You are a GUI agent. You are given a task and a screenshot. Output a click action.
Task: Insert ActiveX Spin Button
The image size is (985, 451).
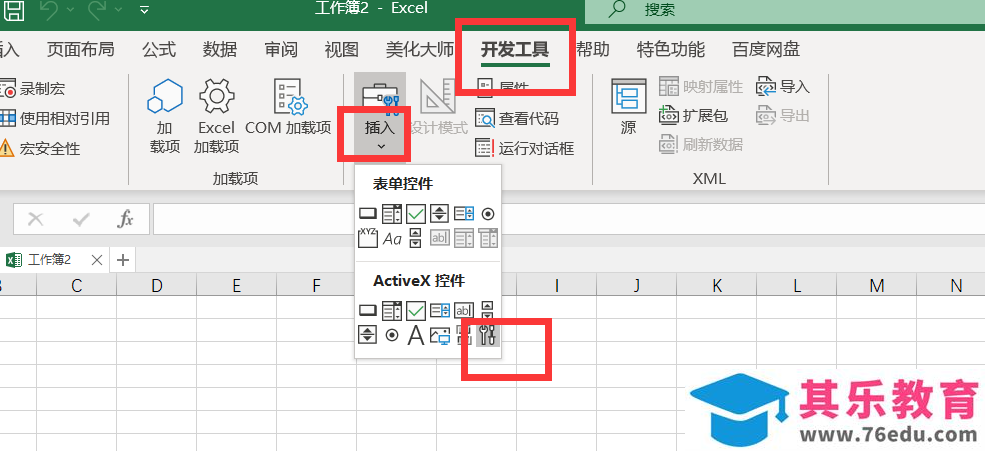click(367, 335)
